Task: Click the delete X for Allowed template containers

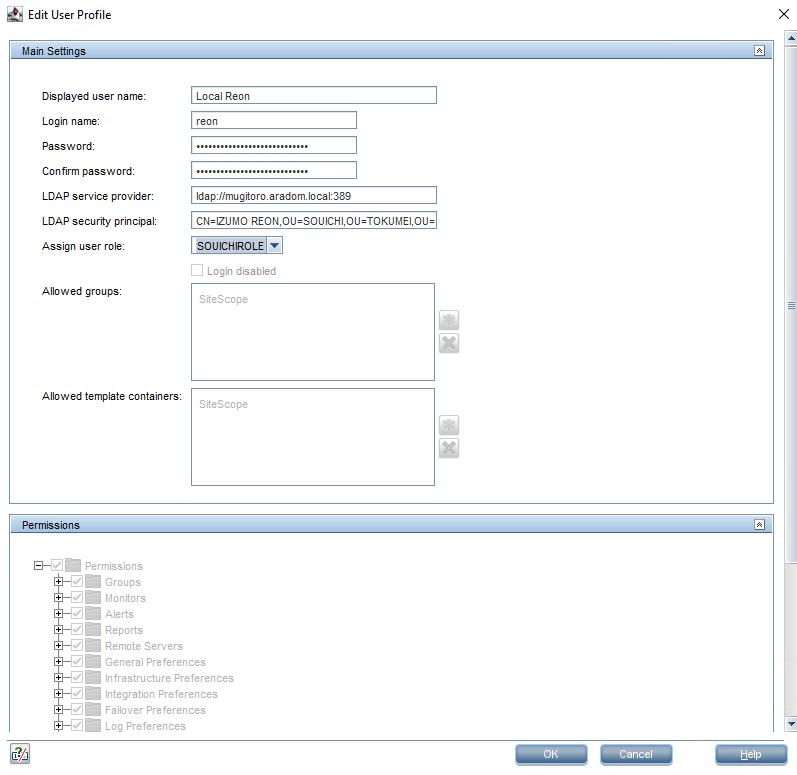Action: [x=449, y=448]
